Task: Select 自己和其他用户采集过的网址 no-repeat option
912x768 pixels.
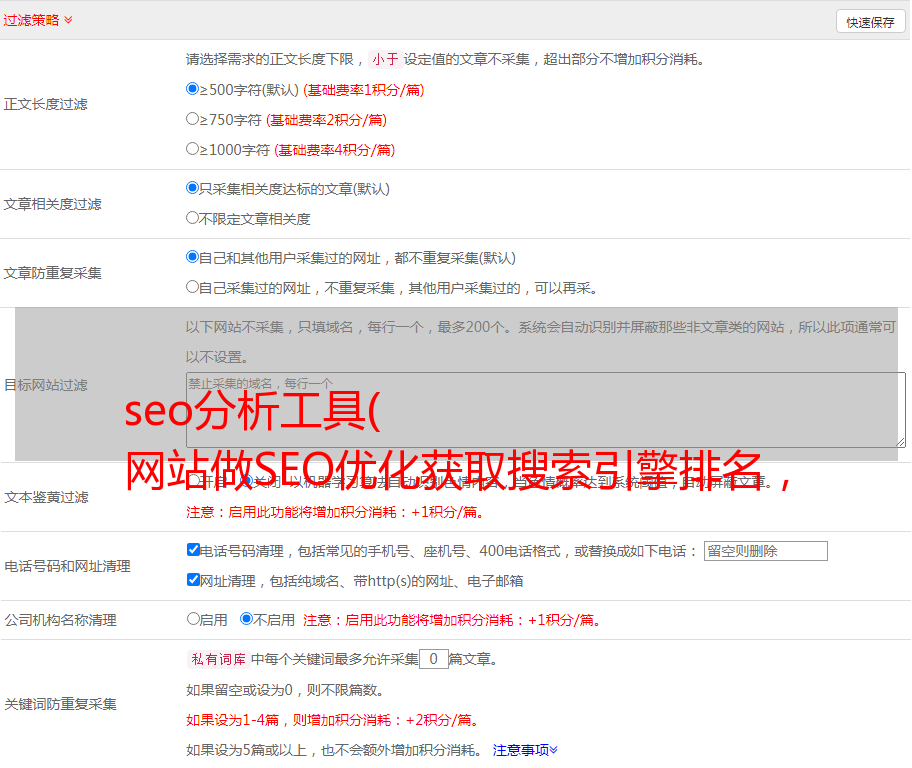Action: [x=193, y=257]
